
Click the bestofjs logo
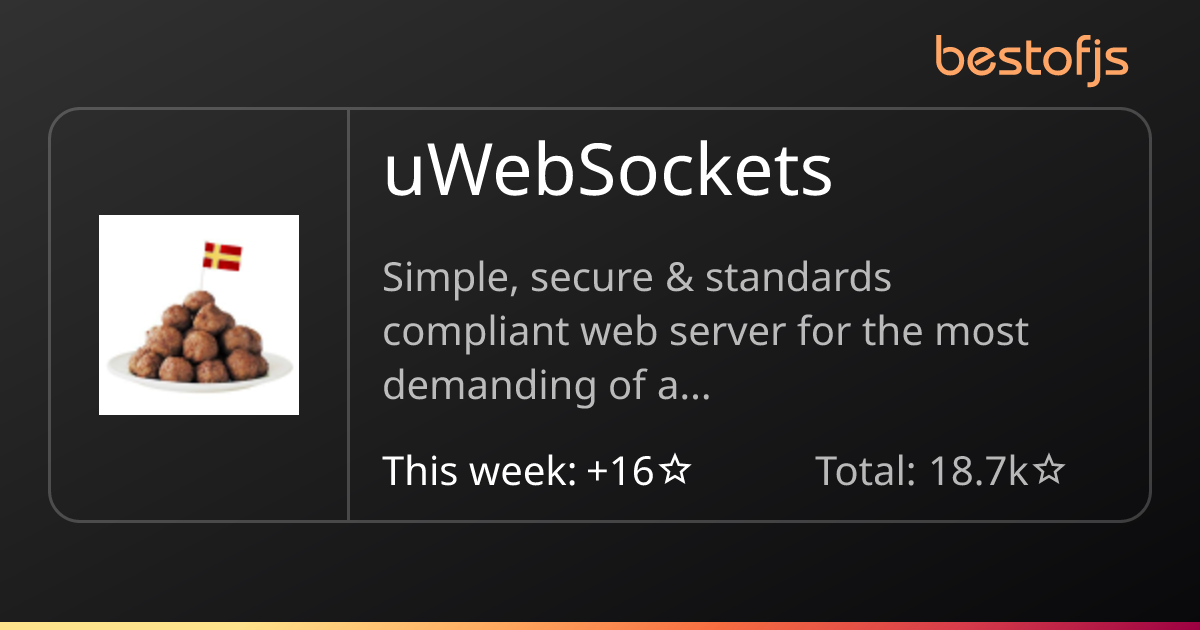1031,58
